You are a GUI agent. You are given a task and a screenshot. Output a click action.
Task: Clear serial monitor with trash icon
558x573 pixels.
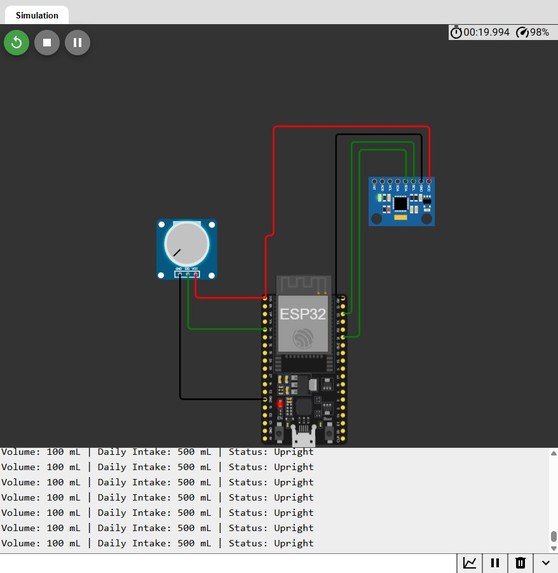(520, 563)
